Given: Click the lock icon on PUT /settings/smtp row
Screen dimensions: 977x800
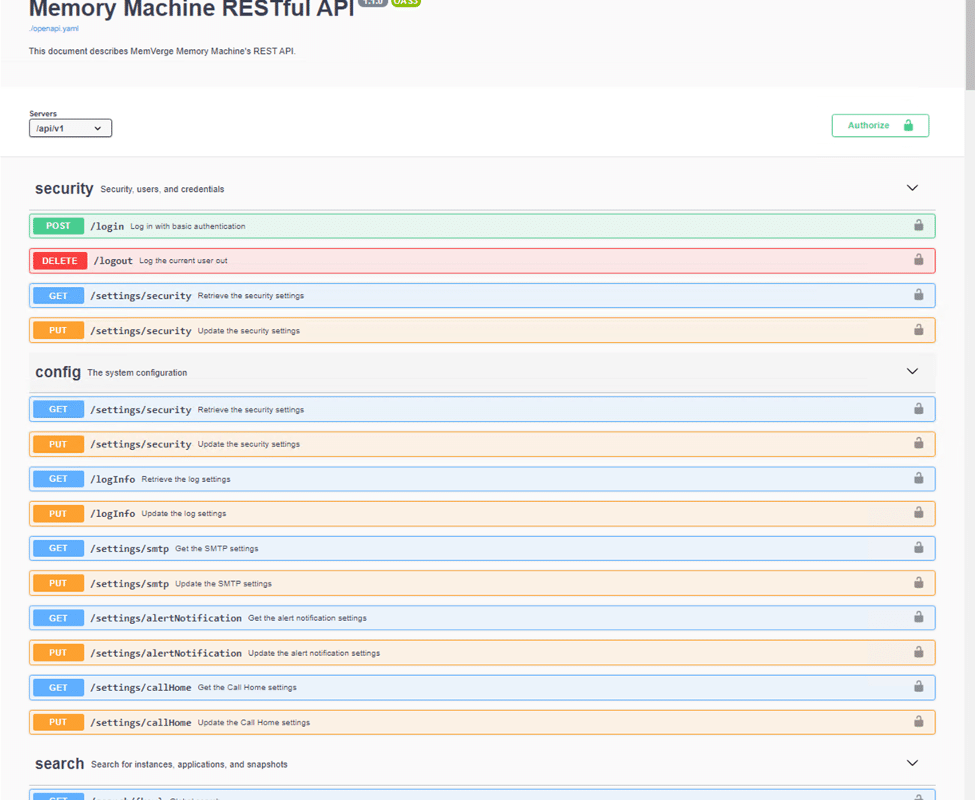Looking at the screenshot, I should [x=918, y=582].
